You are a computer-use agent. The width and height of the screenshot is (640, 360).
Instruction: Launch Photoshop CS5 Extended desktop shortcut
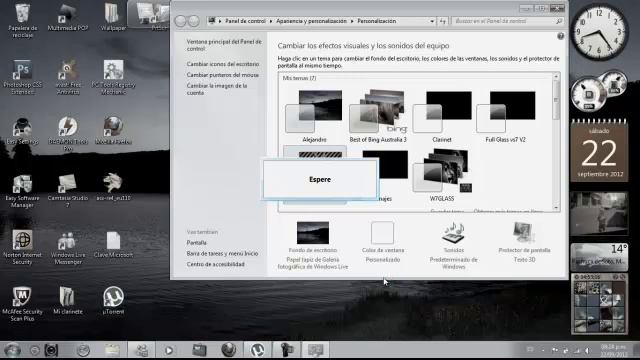point(22,77)
